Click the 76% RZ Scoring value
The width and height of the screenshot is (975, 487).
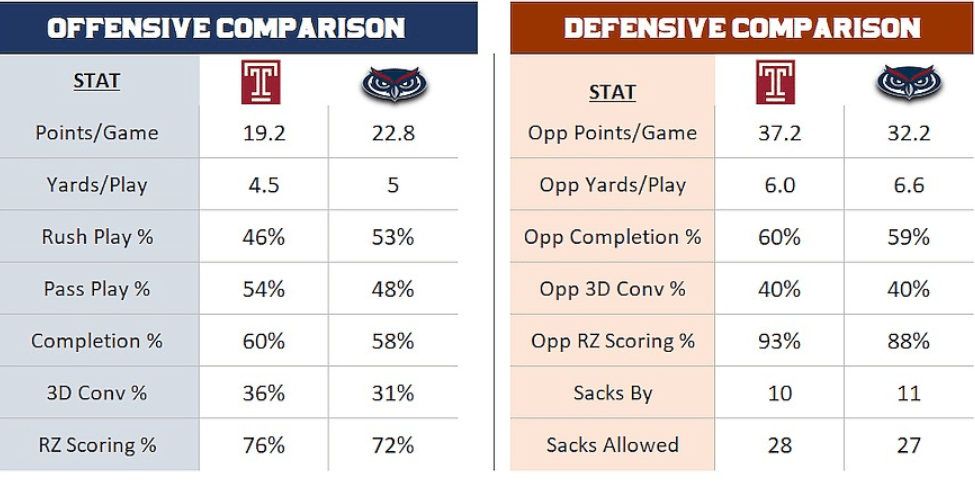click(x=264, y=445)
